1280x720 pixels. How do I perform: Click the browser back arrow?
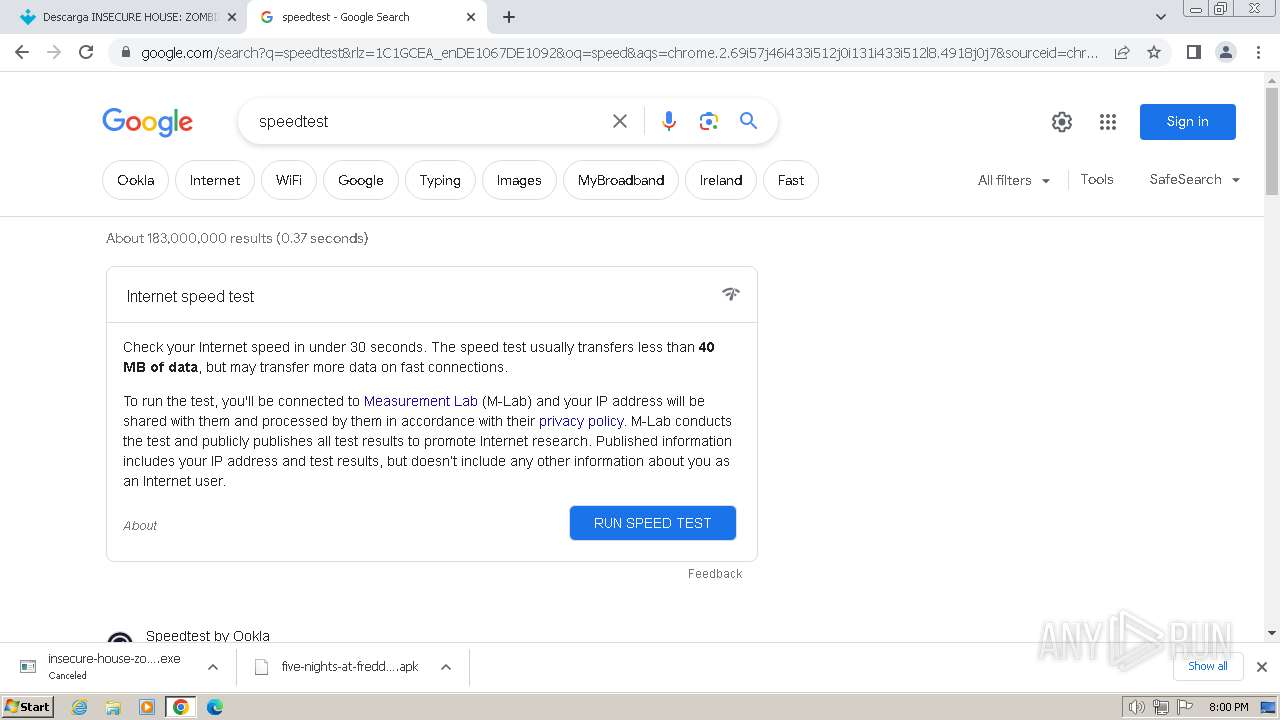(22, 52)
